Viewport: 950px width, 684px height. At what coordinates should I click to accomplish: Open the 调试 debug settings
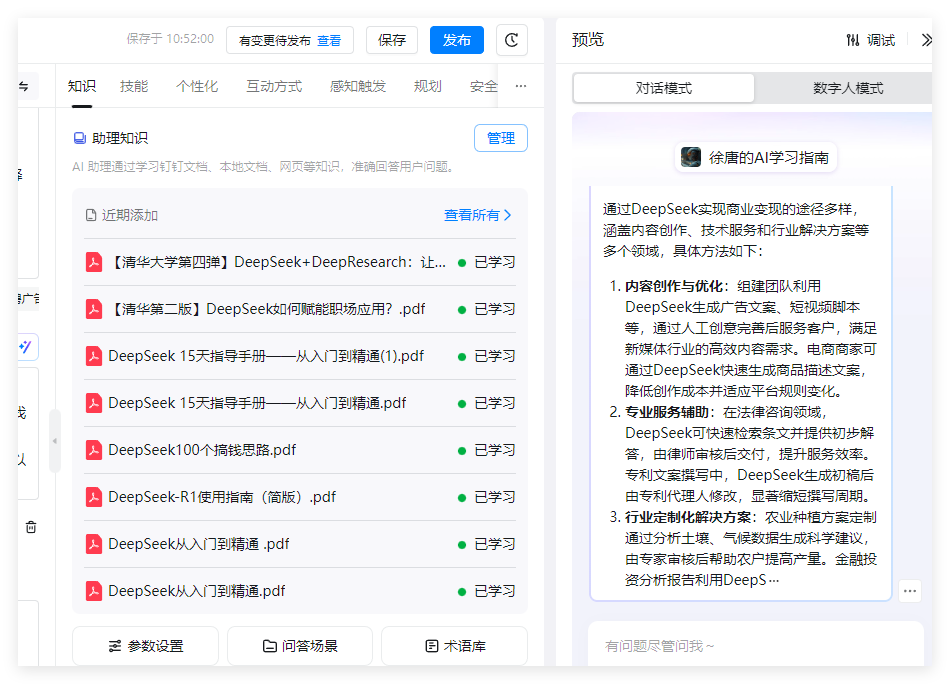[871, 40]
